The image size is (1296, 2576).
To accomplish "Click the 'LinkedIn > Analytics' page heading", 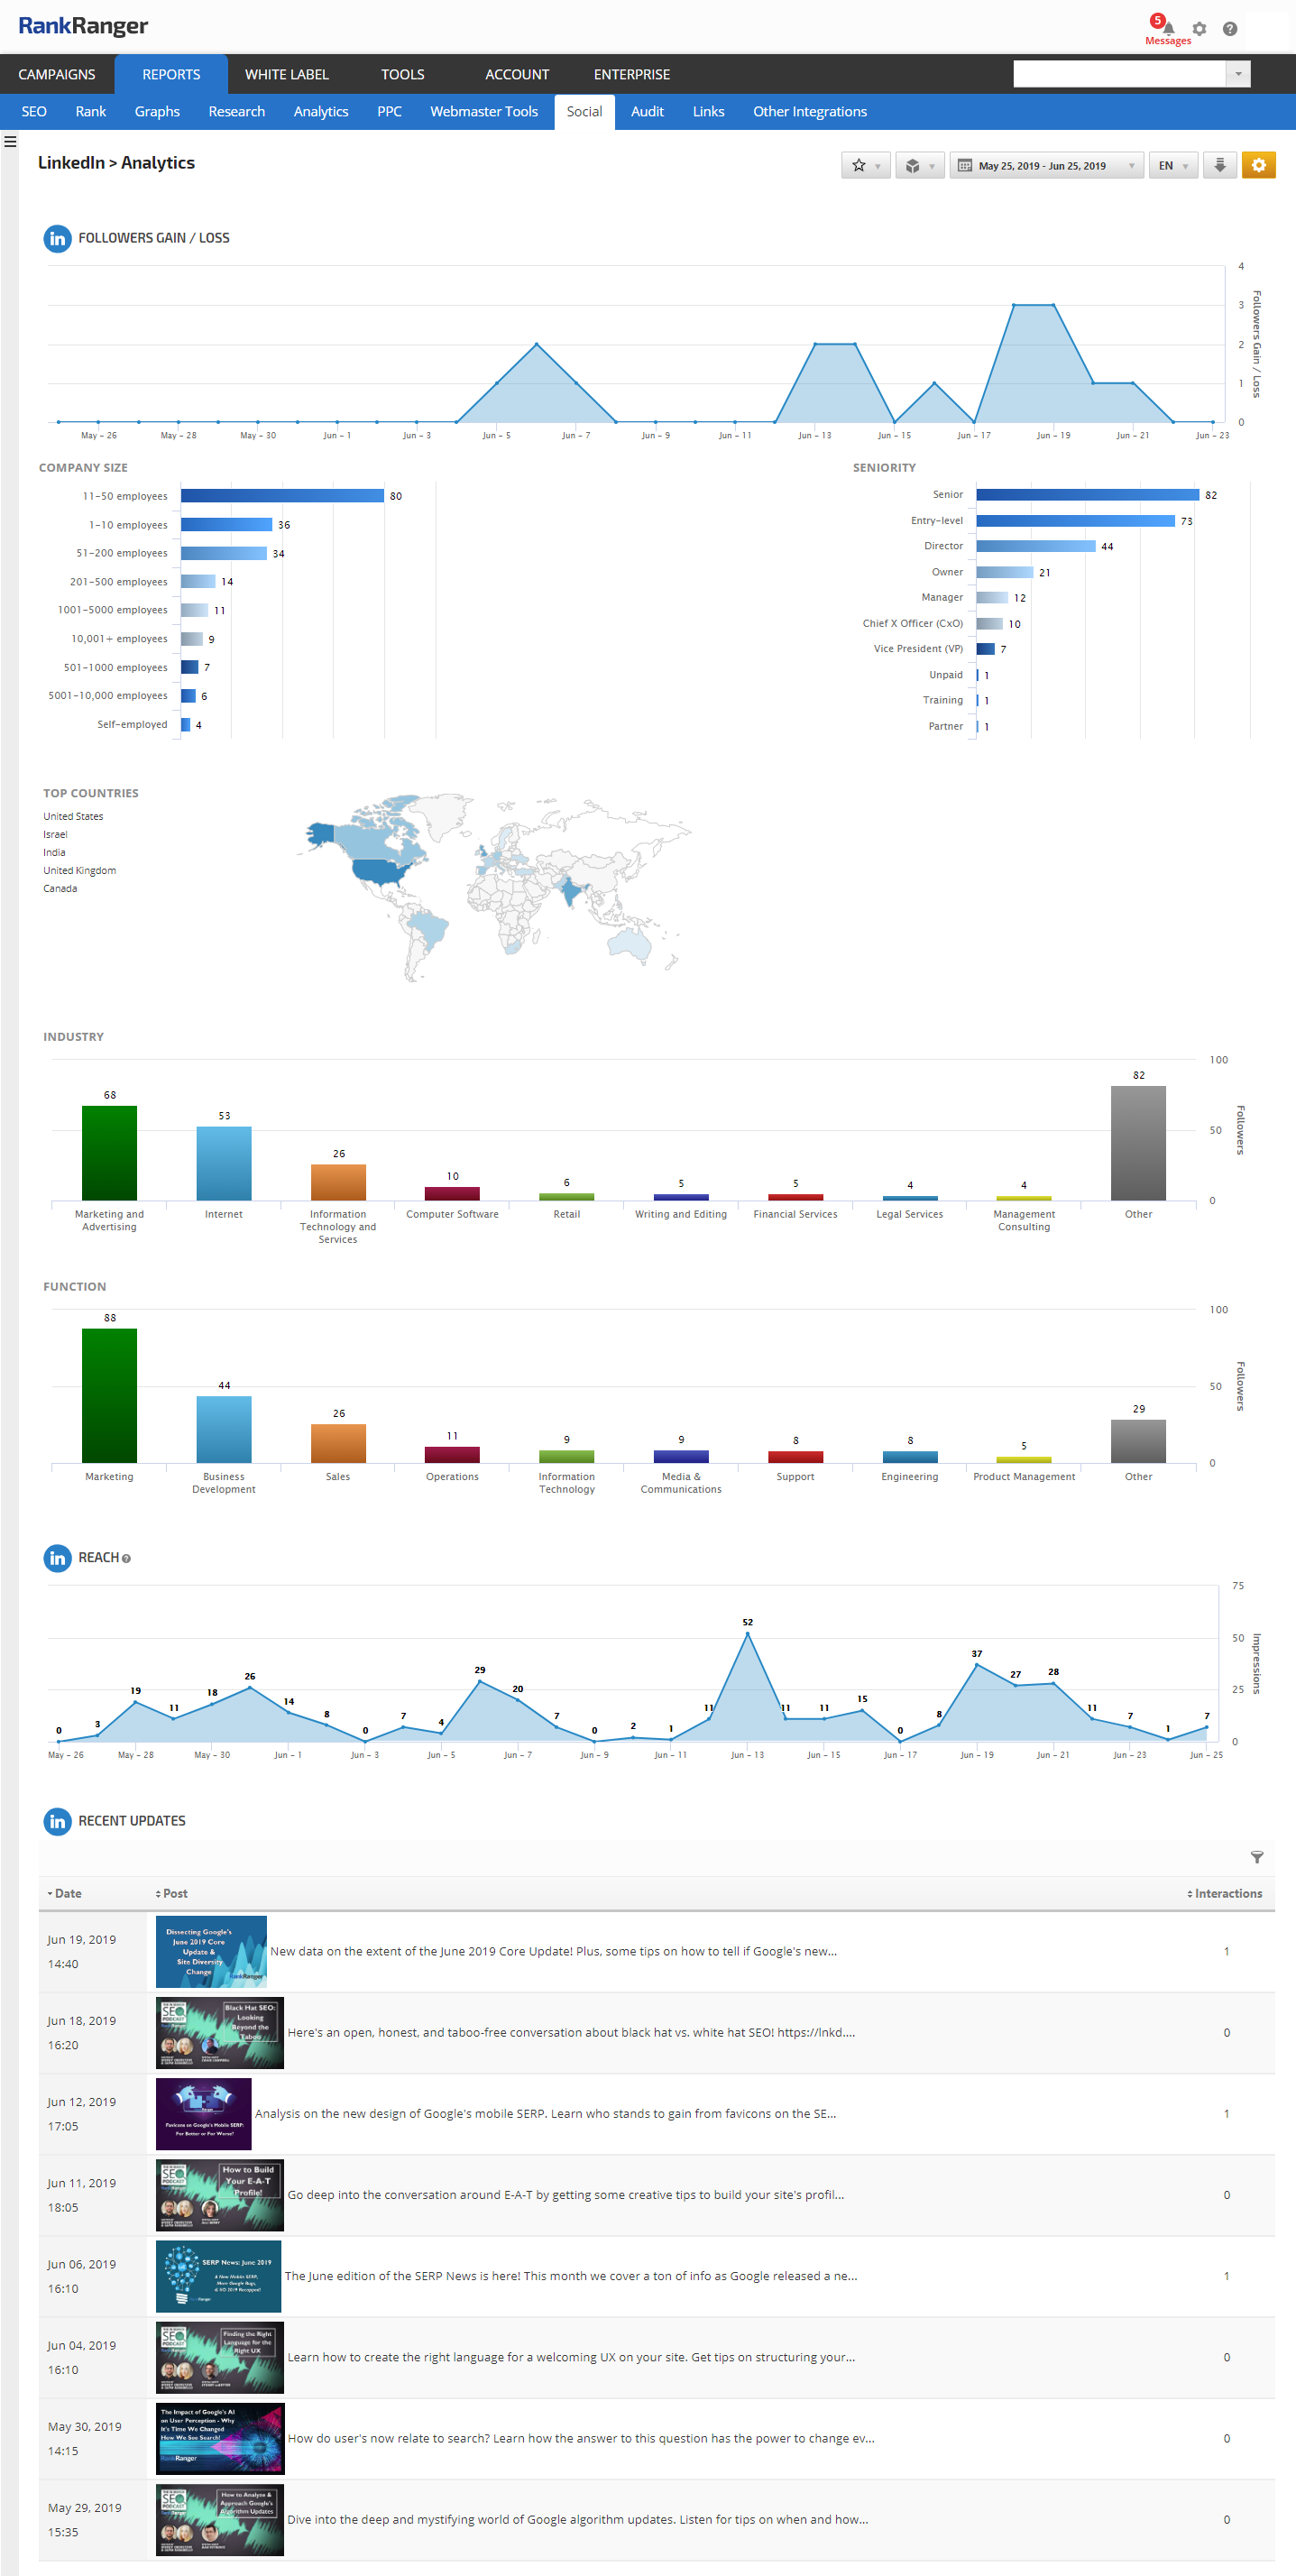I will coord(116,163).
